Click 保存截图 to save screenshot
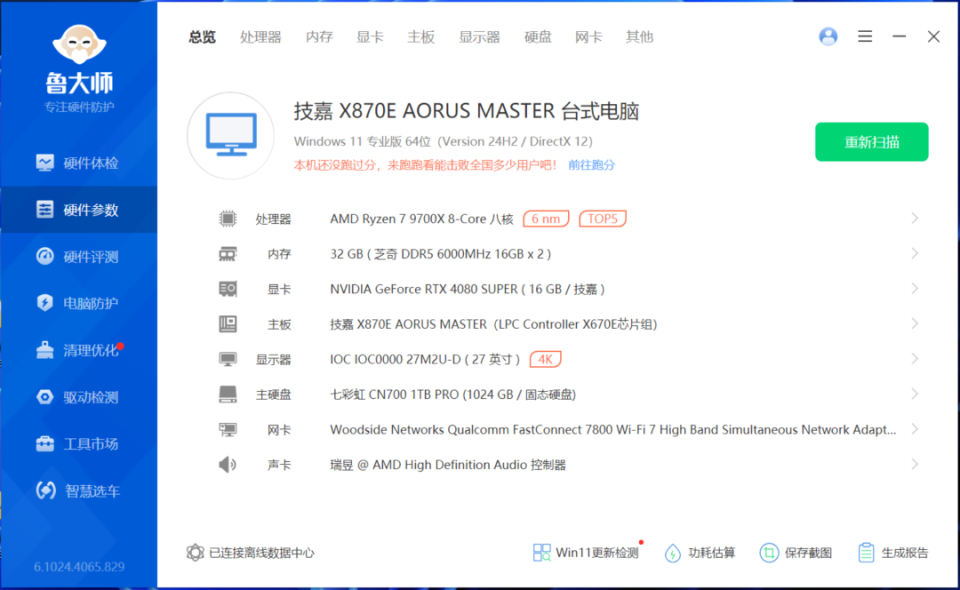This screenshot has height=590, width=960. pos(795,553)
